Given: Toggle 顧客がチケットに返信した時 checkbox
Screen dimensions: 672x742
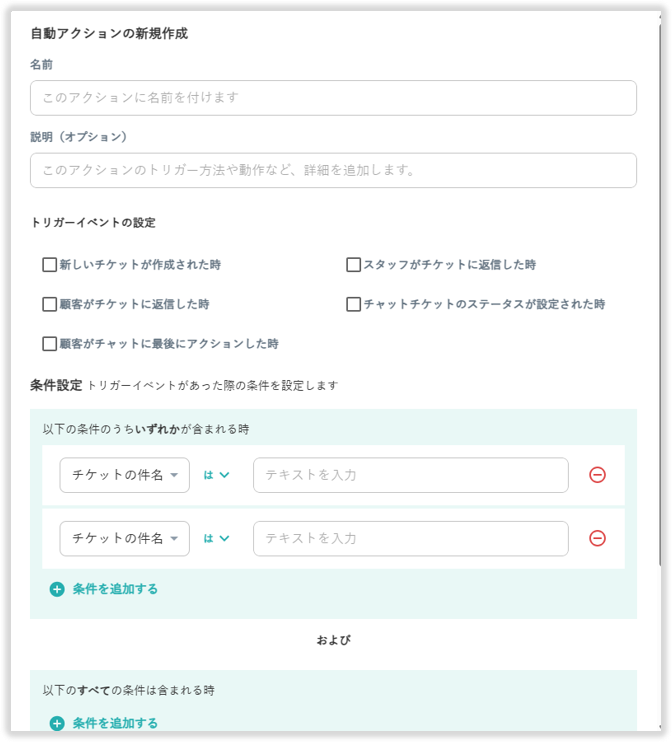Looking at the screenshot, I should coord(49,304).
